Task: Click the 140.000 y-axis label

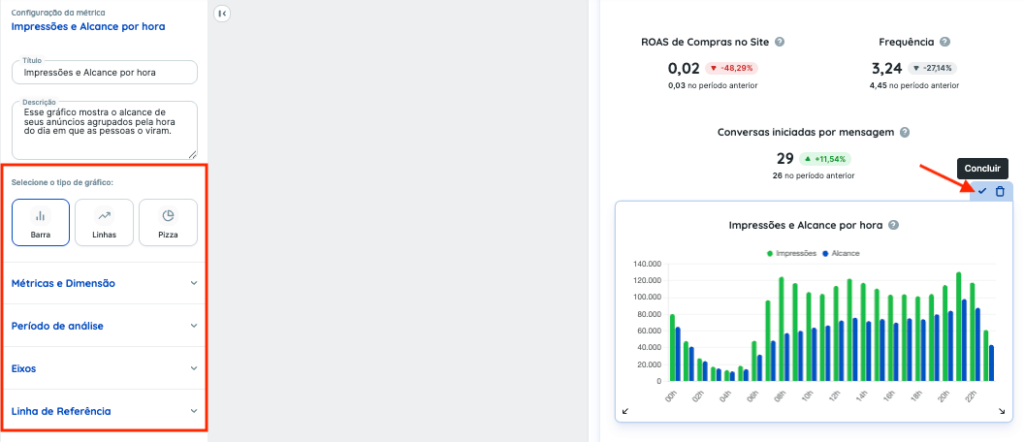Action: pyautogui.click(x=647, y=264)
